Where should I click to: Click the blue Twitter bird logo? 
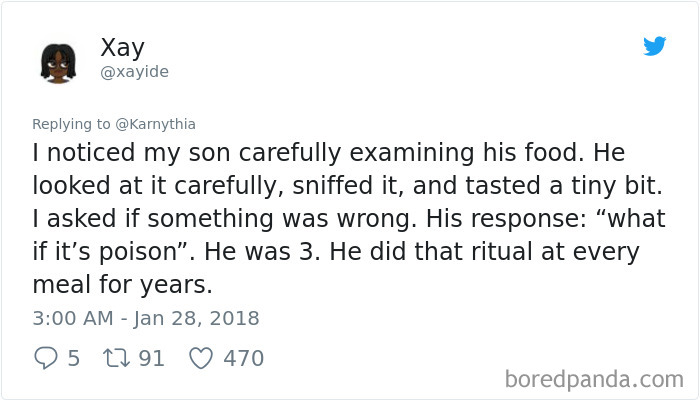(654, 46)
